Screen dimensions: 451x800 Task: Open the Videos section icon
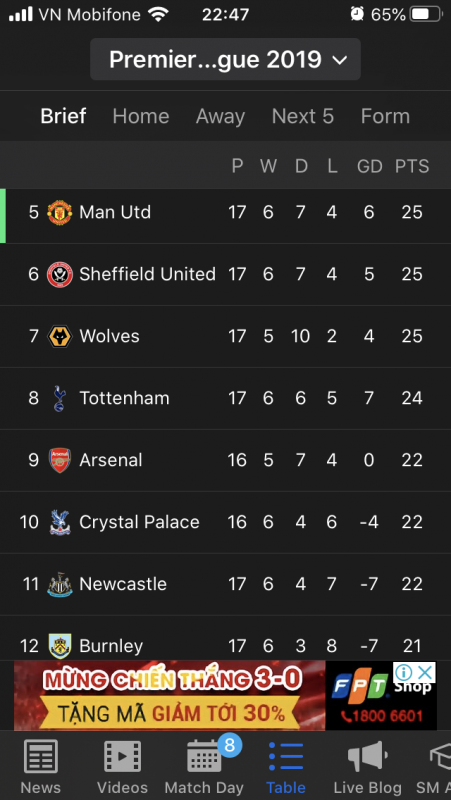point(122,756)
